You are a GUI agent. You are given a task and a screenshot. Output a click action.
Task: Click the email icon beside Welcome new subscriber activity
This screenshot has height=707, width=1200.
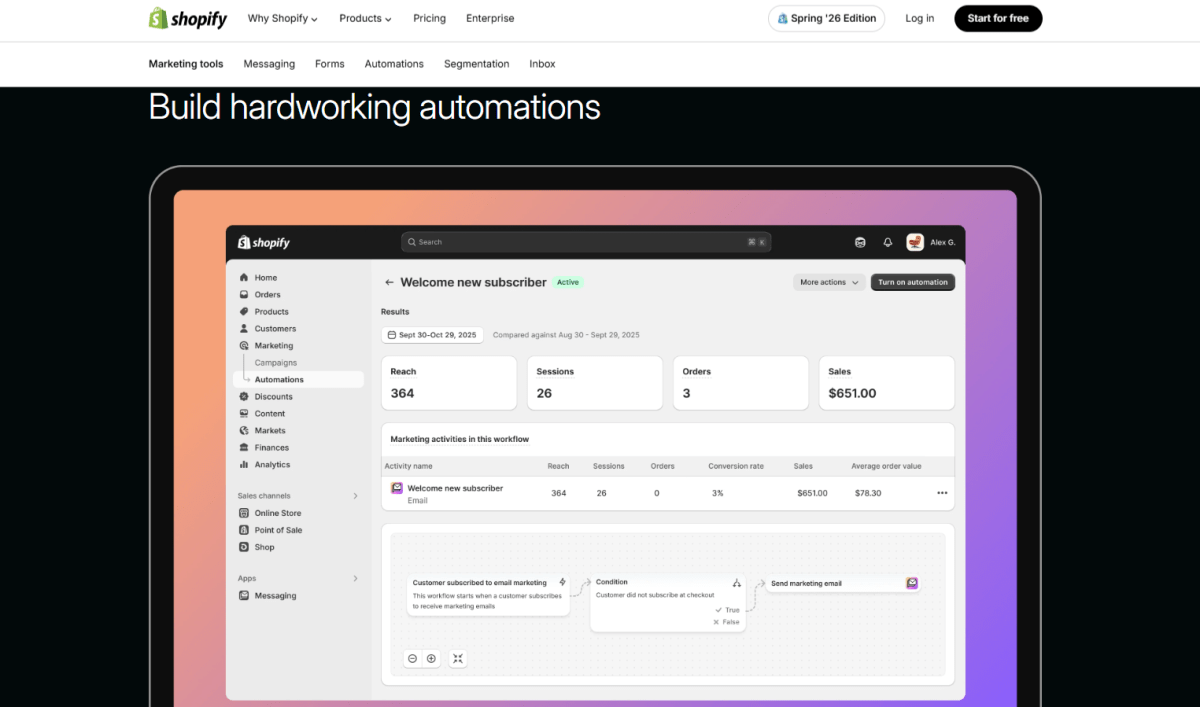coord(397,489)
